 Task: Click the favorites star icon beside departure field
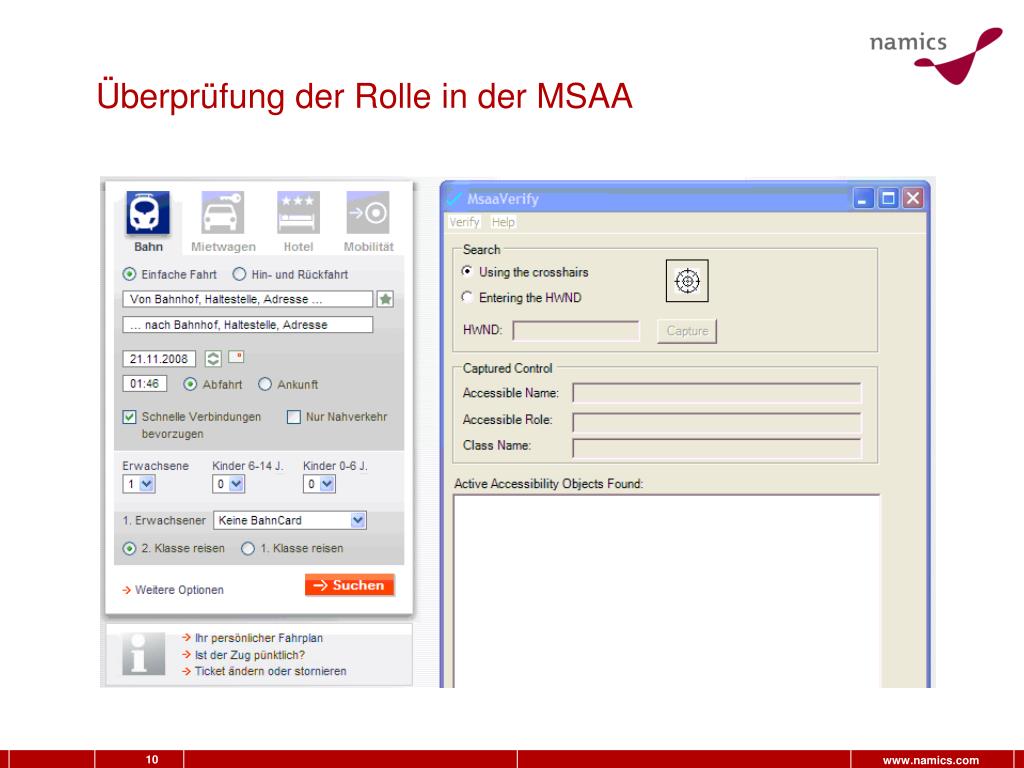pyautogui.click(x=386, y=299)
